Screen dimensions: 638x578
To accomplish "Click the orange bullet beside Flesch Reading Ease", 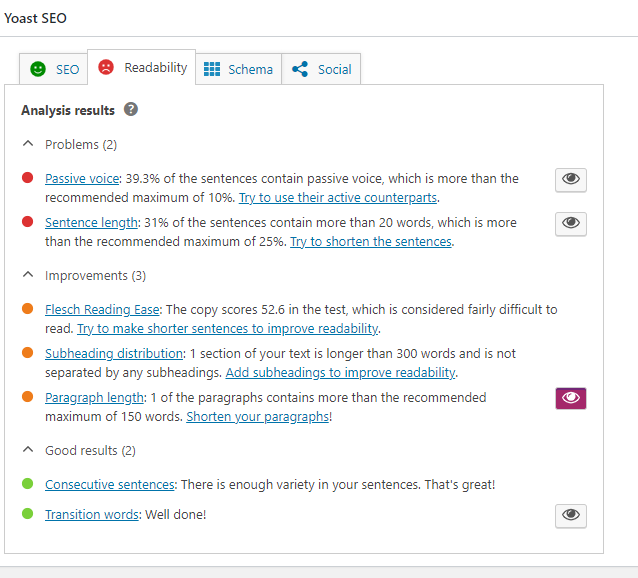I will tap(27, 309).
